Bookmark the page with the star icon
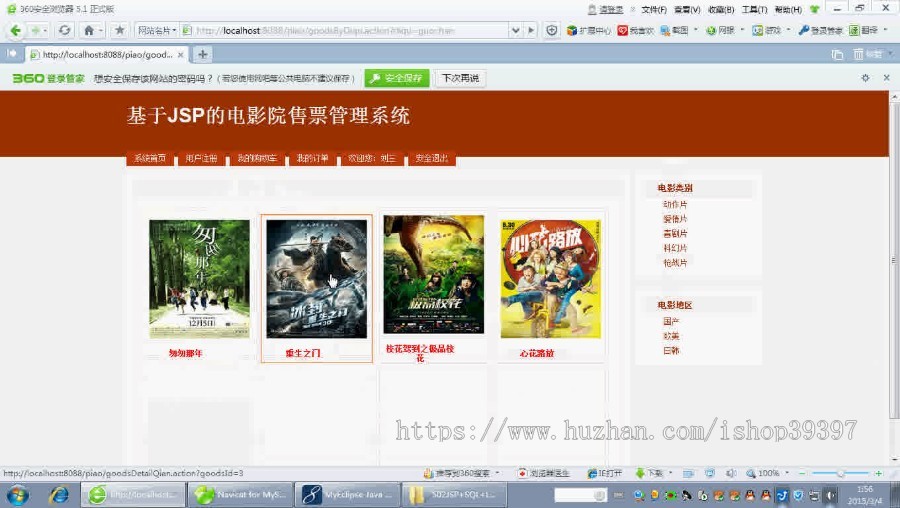Viewport: 900px width, 508px height. pos(119,30)
